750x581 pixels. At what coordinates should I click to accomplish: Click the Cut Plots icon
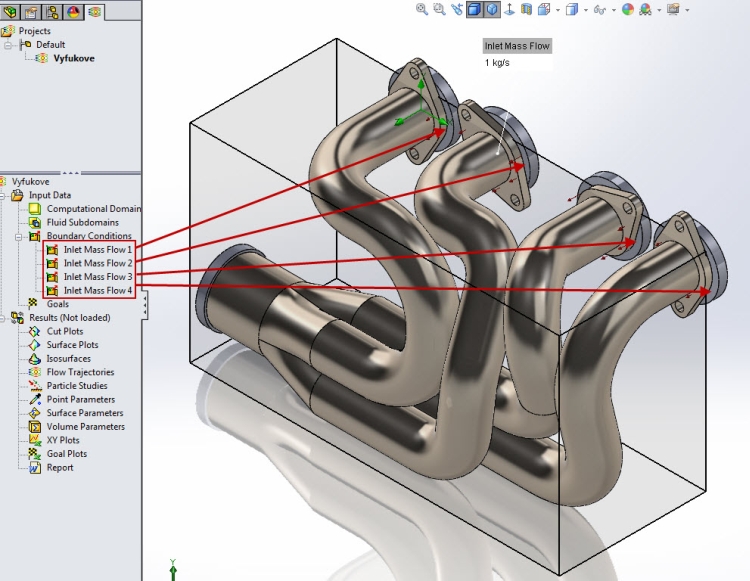click(34, 331)
